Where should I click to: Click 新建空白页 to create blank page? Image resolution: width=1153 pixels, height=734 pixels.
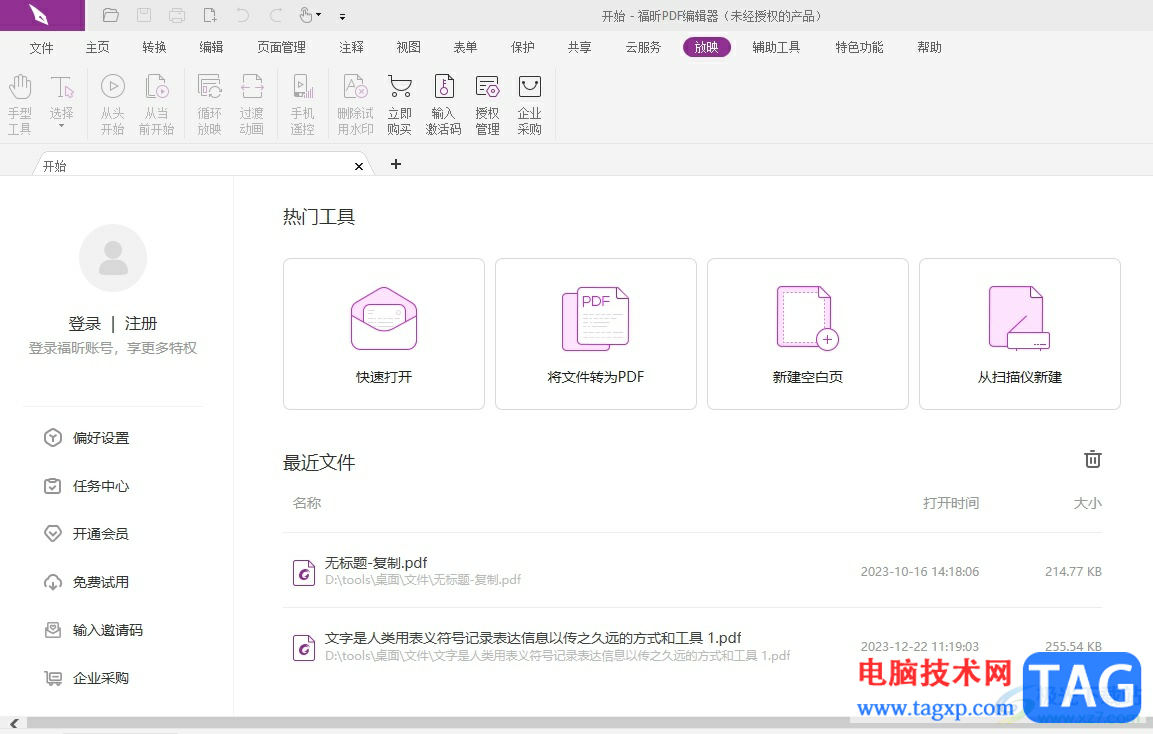tap(808, 334)
